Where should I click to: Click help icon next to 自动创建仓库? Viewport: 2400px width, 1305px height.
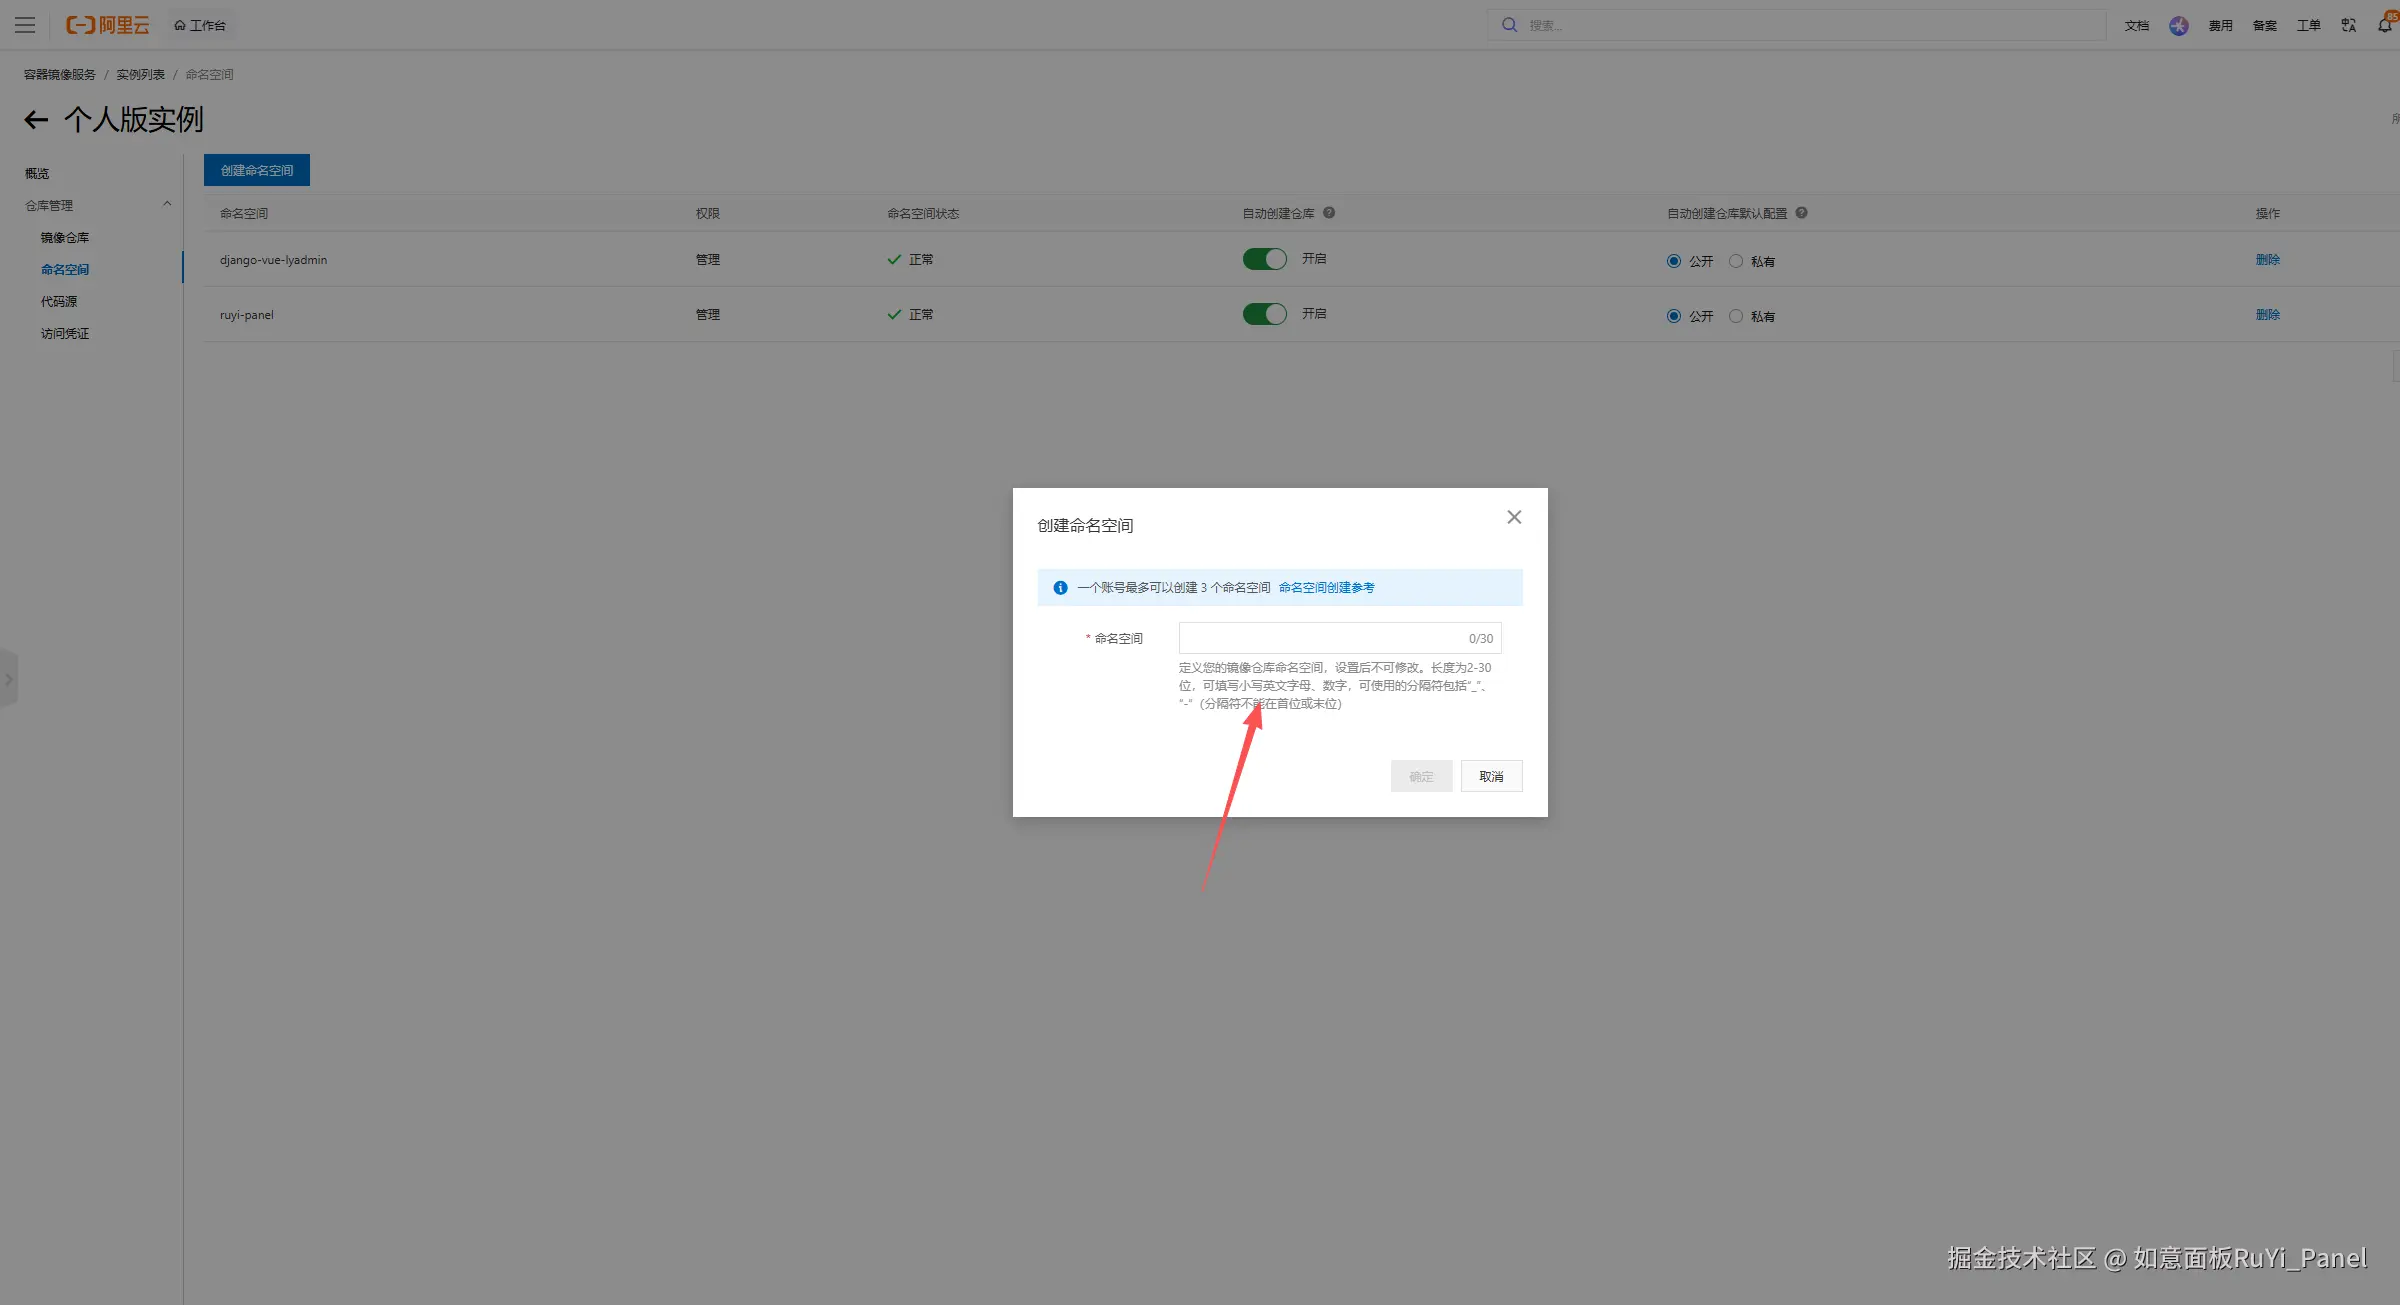coord(1329,213)
